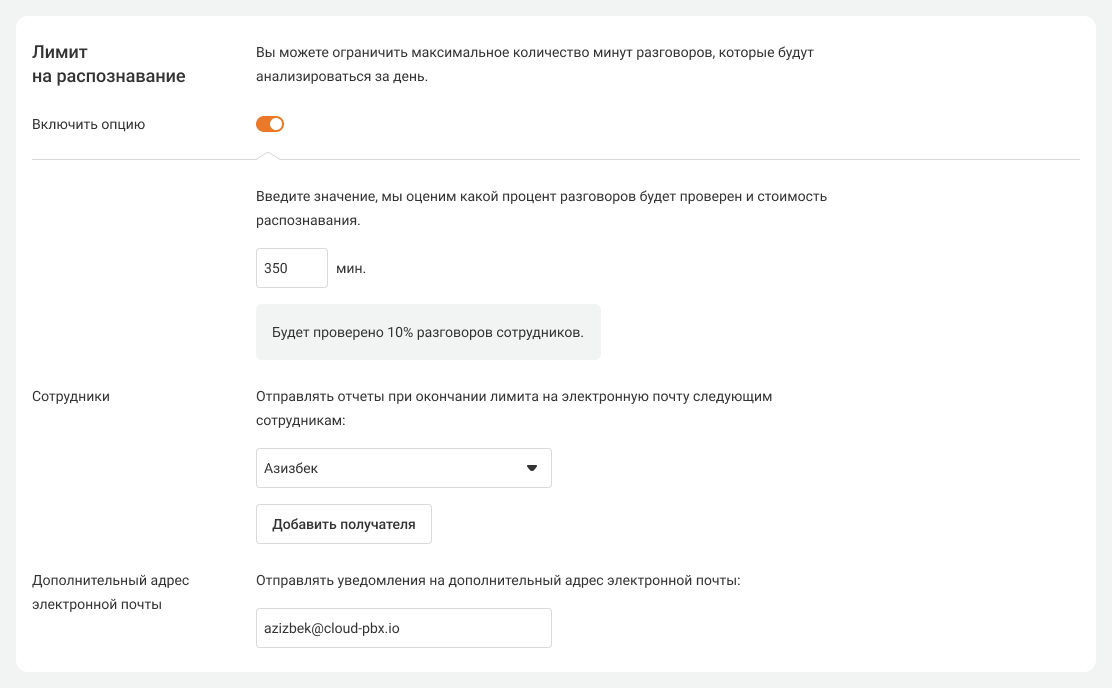Click the "Отправлять уведомления на дополнительный адрес" text
Screen dimensions: 1112x688
coord(497,580)
